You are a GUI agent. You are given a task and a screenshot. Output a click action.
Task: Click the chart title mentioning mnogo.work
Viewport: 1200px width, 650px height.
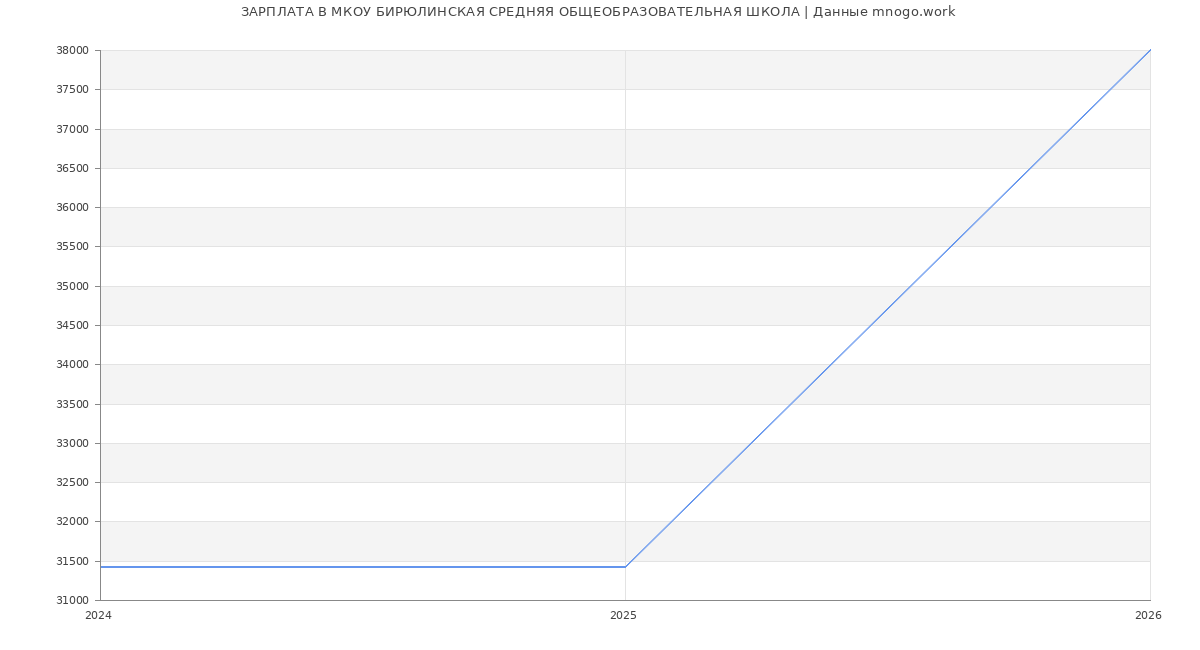(598, 12)
